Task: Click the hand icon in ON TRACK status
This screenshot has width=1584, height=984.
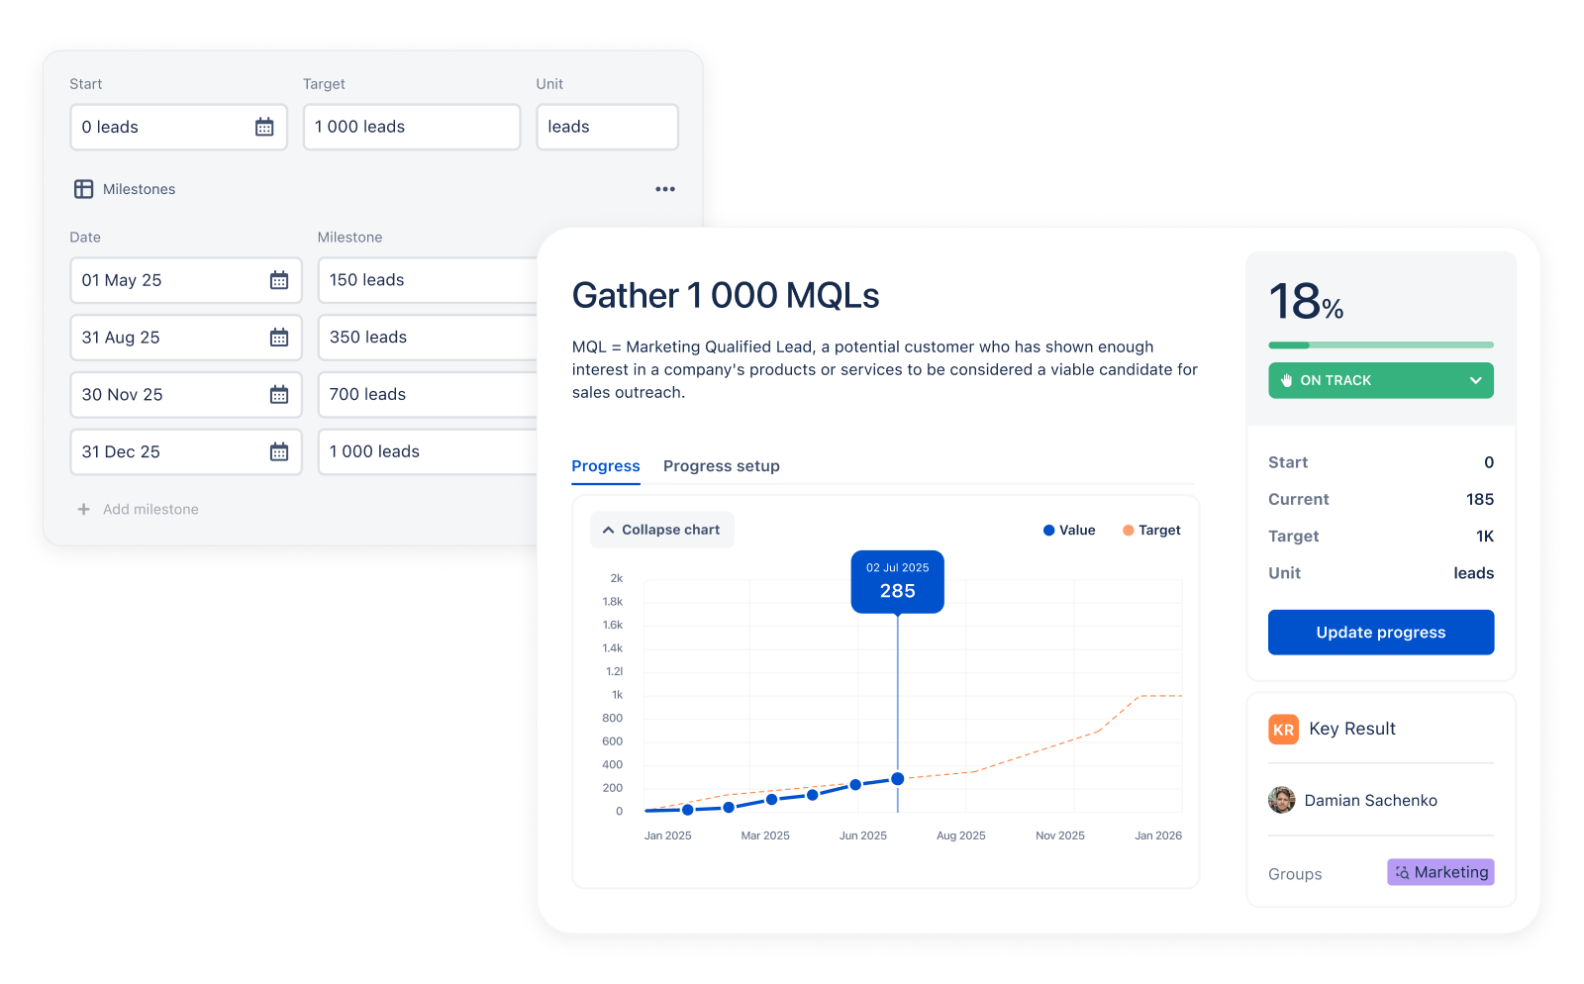Action: [x=1287, y=380]
